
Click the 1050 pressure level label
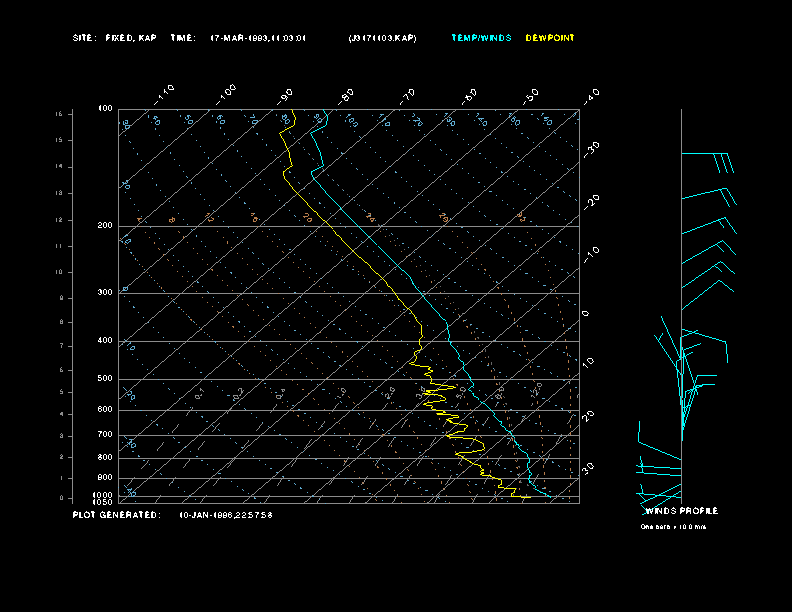point(103,502)
